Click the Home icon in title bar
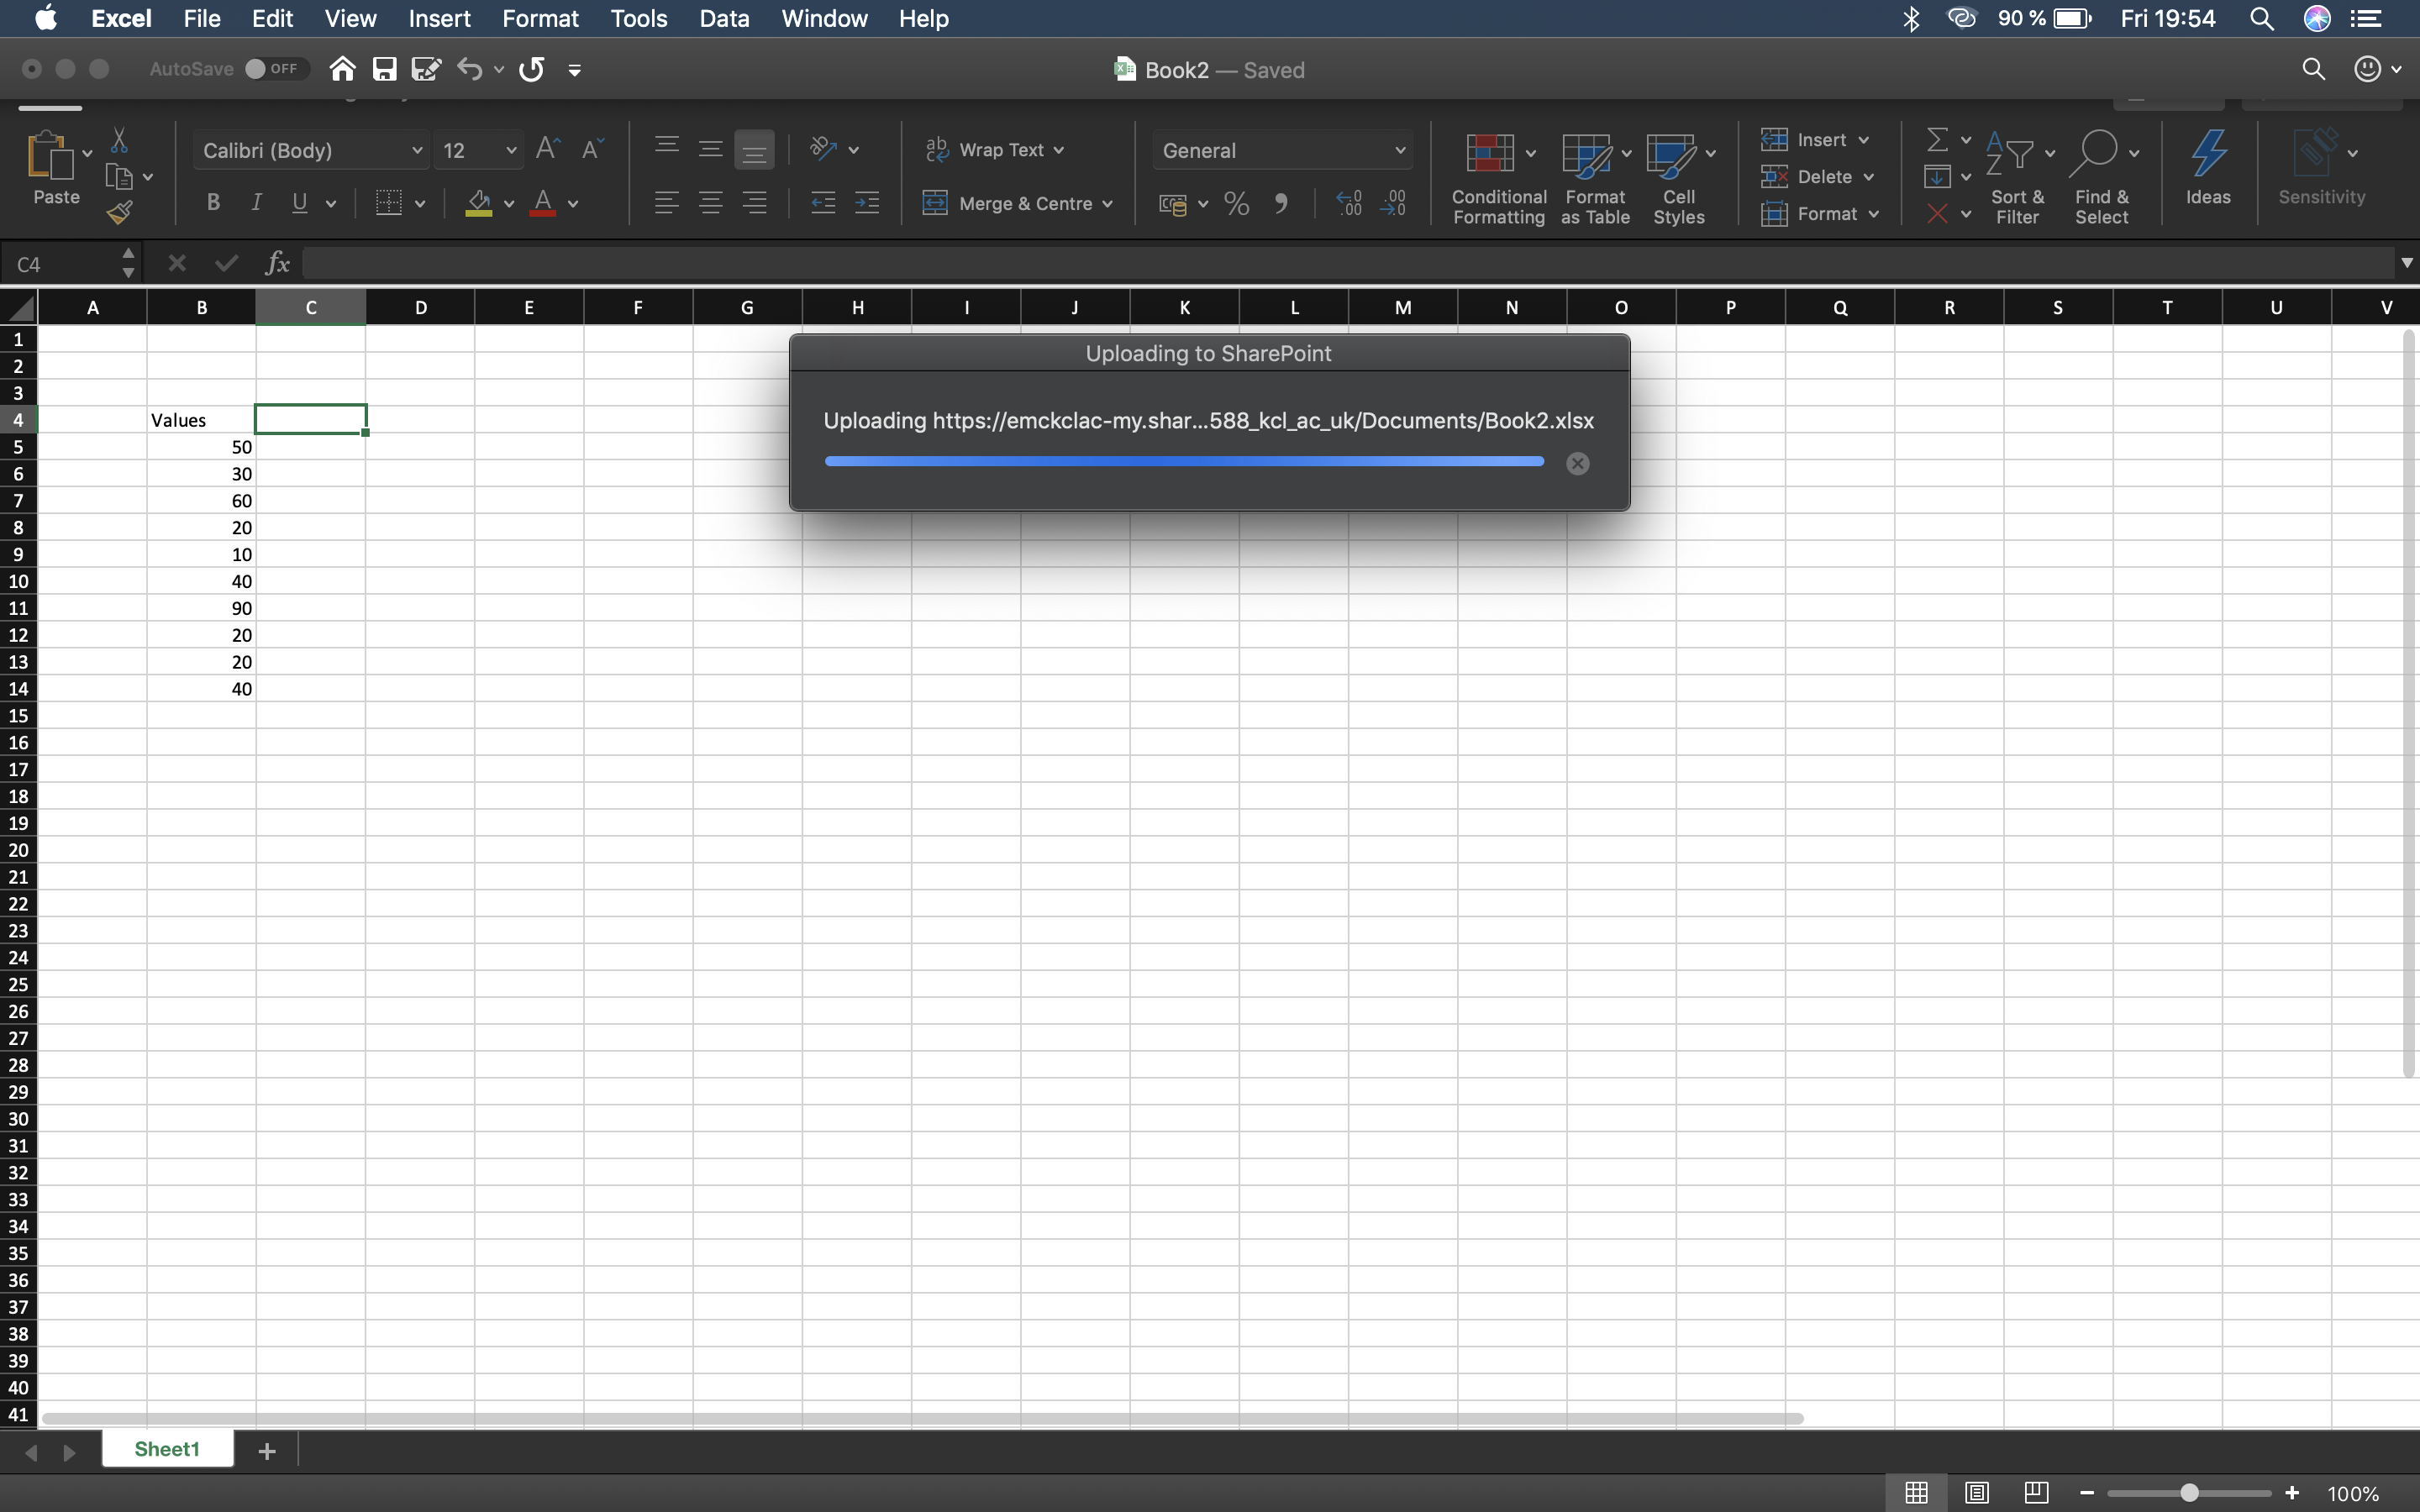2420x1512 pixels. 342,69
